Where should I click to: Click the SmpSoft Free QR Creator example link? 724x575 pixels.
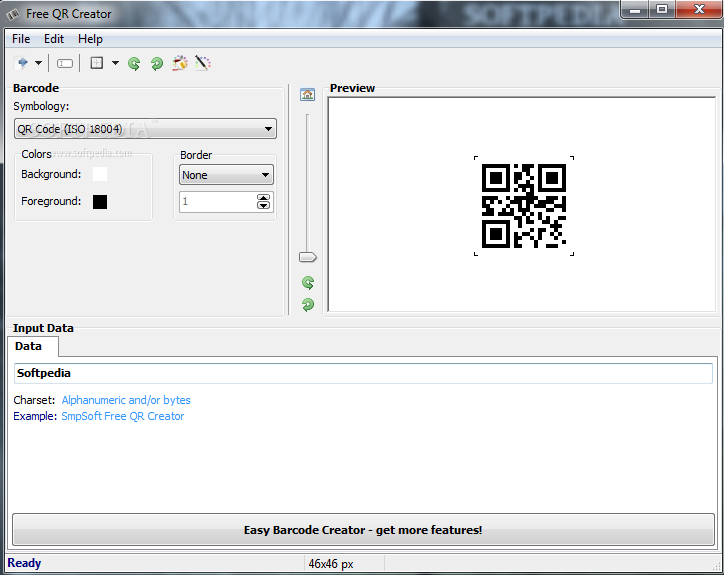[123, 416]
